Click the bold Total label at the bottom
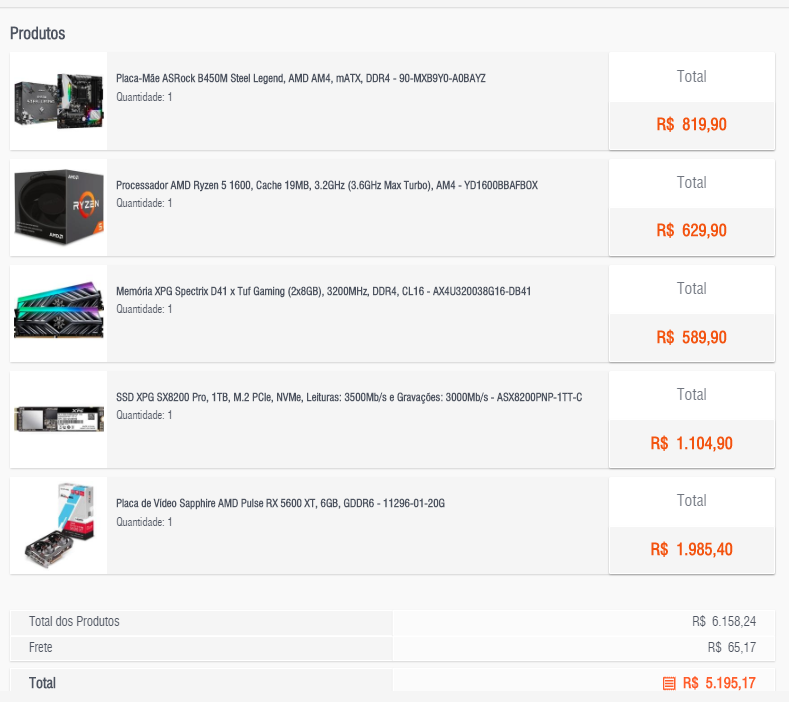The height and width of the screenshot is (702, 789). click(x=42, y=683)
